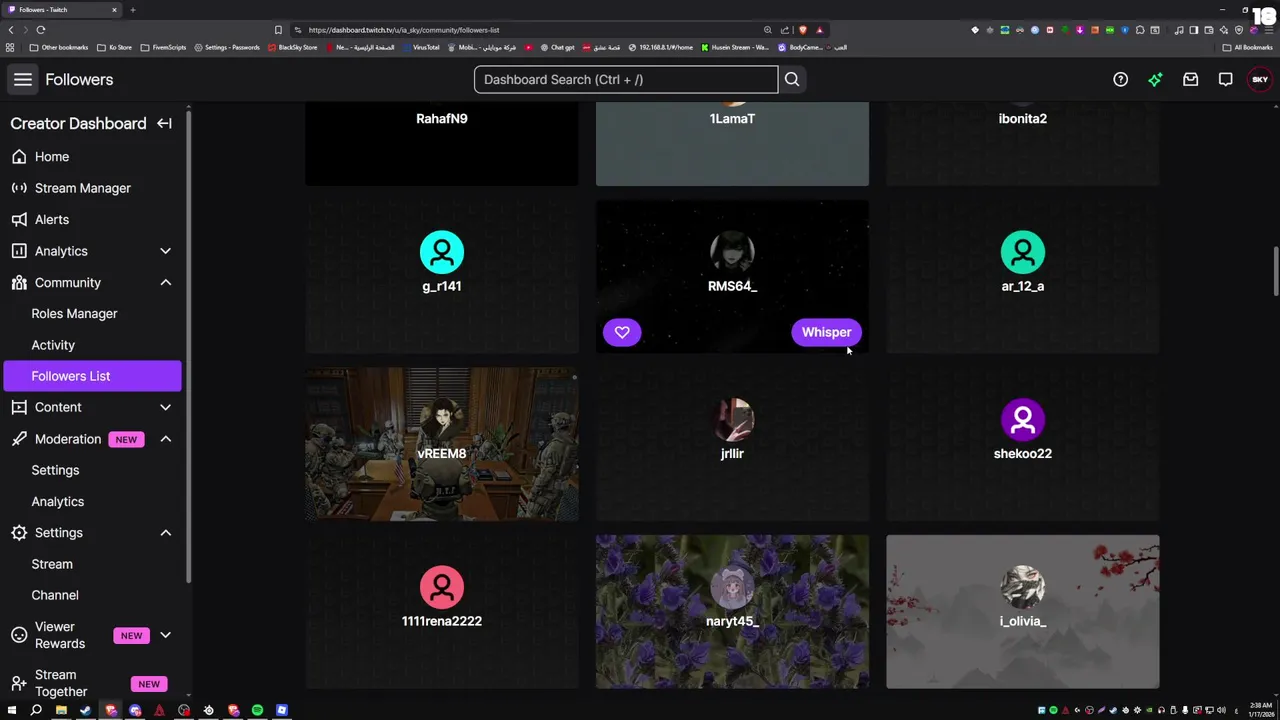Click into Dashboard Search field
The height and width of the screenshot is (720, 1280).
(626, 80)
